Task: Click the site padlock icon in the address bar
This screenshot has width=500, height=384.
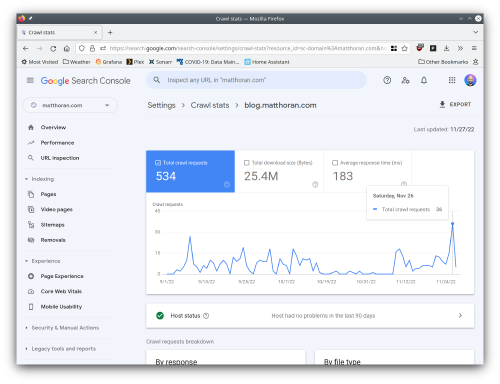Action: click(x=92, y=48)
